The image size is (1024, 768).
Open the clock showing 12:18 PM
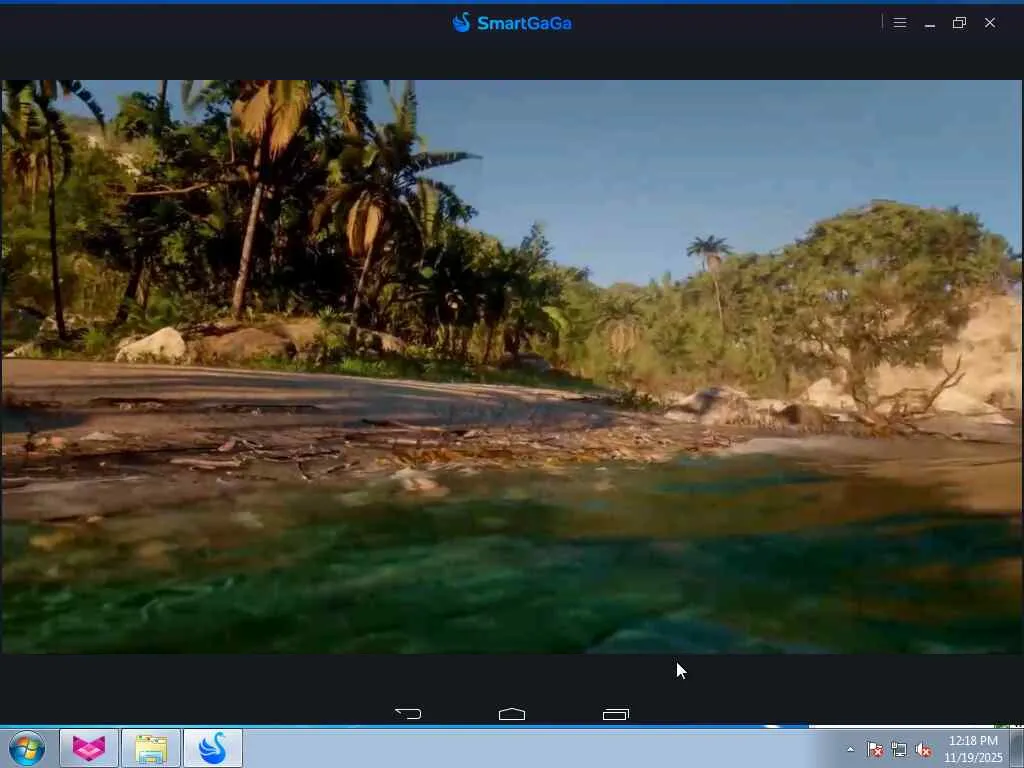point(973,749)
